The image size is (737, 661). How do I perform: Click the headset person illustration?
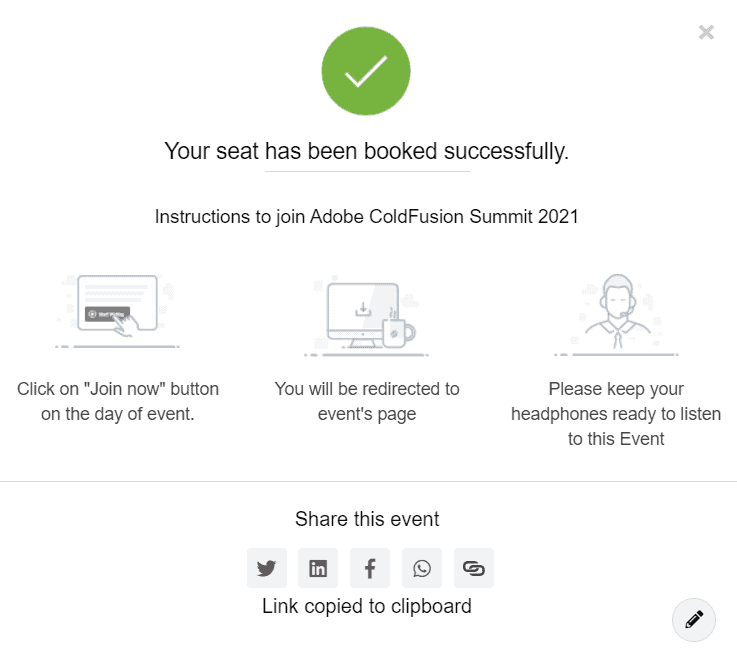pyautogui.click(x=616, y=315)
